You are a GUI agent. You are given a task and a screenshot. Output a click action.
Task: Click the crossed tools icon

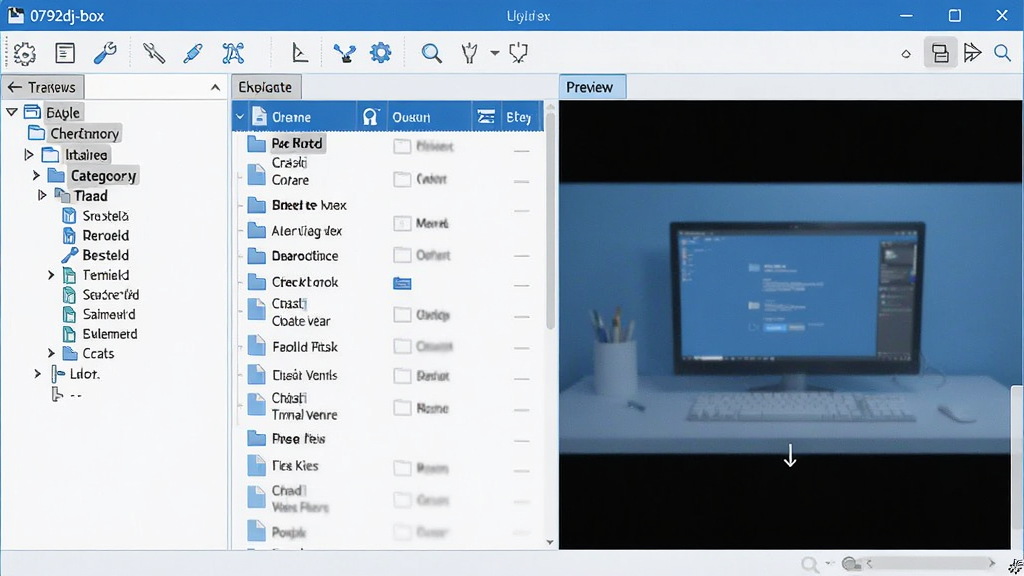[x=154, y=53]
